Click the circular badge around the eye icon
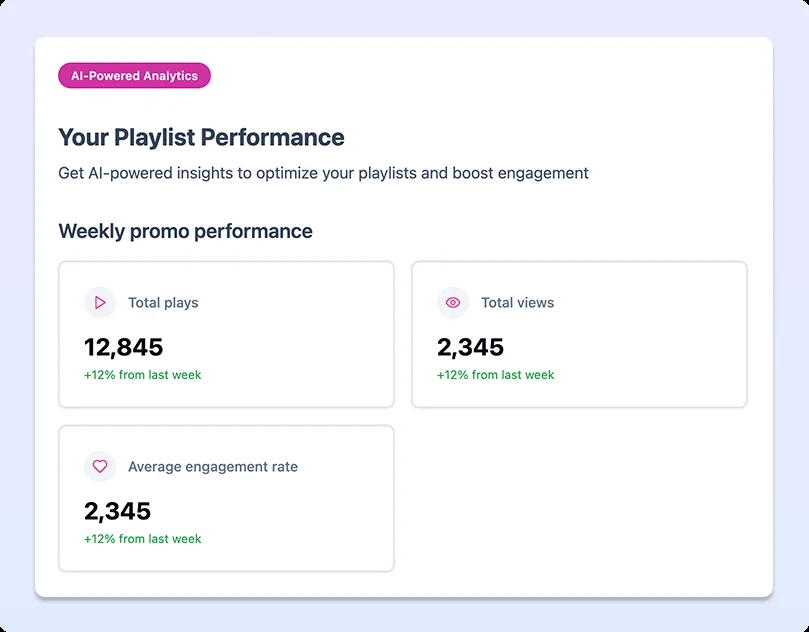 point(452,302)
